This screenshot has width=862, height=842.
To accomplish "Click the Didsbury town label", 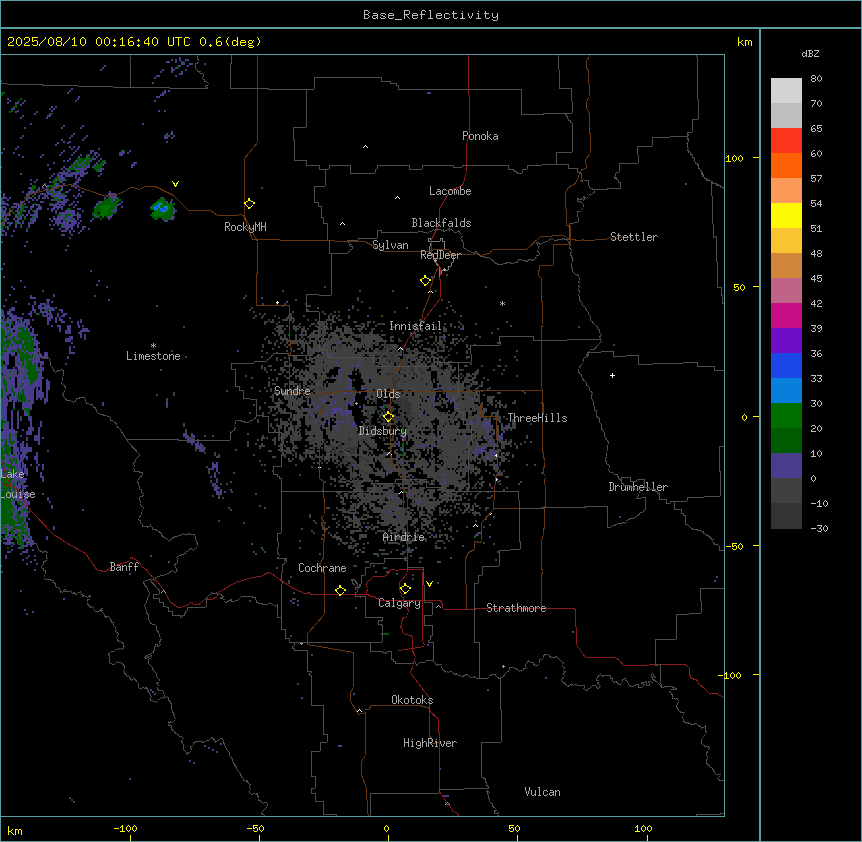I will click(383, 431).
